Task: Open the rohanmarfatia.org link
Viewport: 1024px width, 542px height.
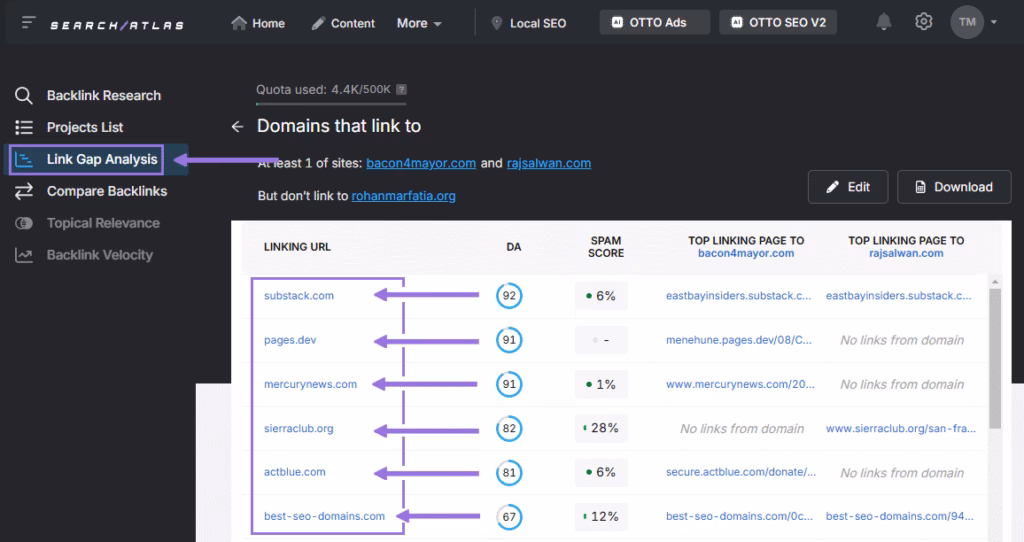Action: pos(403,196)
